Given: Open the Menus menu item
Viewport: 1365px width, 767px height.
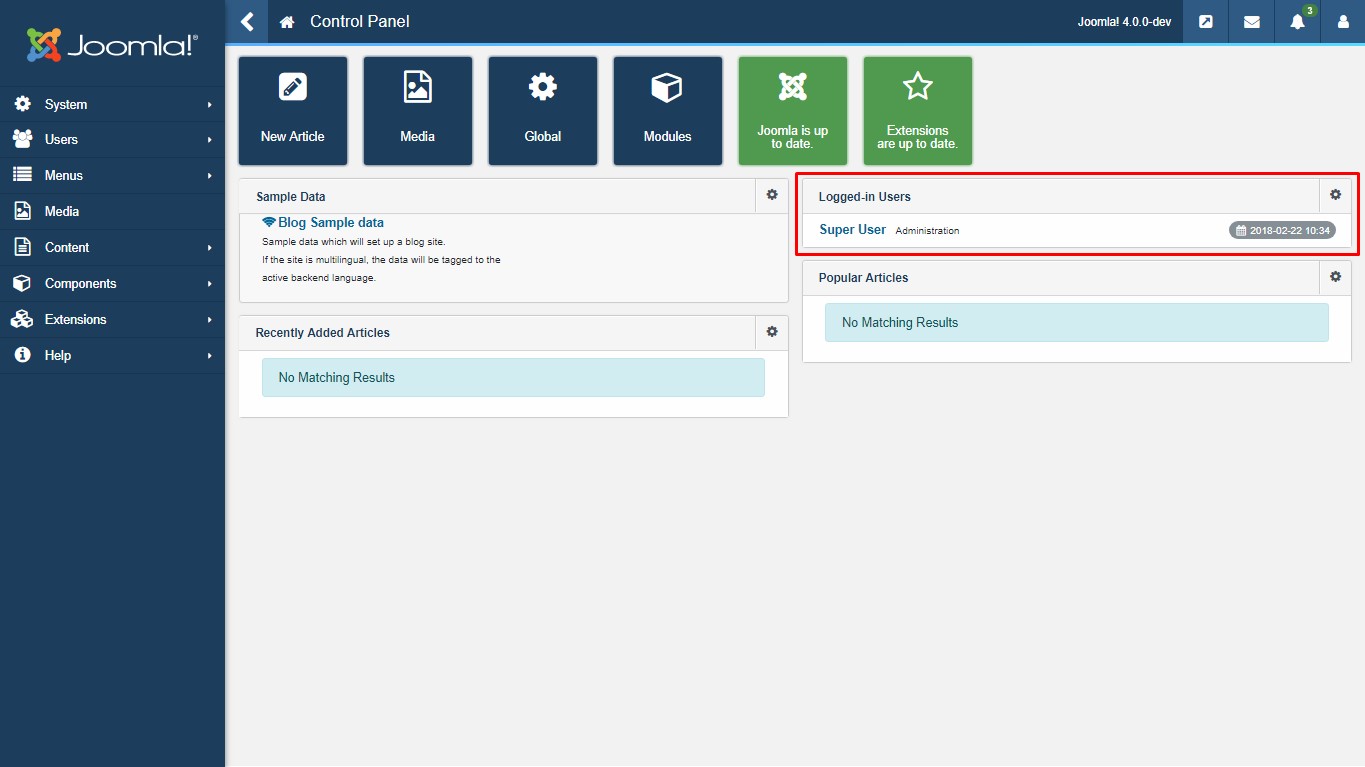Looking at the screenshot, I should pos(112,176).
